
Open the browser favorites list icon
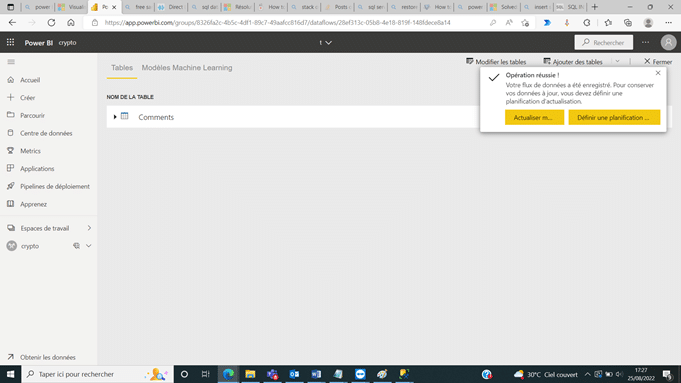608,23
